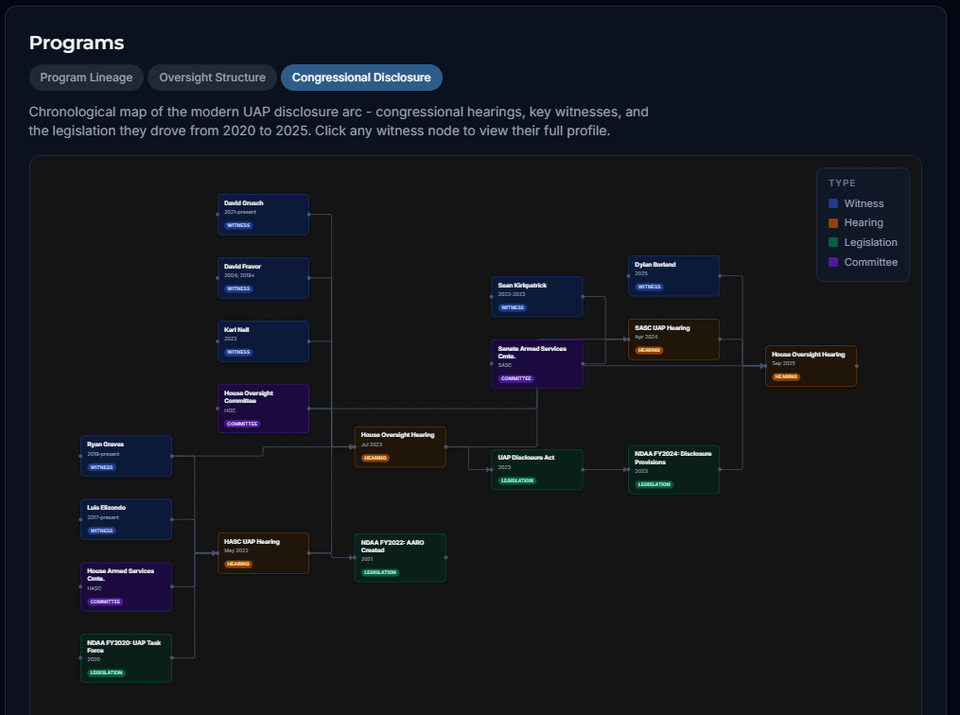Click the Ryan Graves witness node
The height and width of the screenshot is (715, 960).
[126, 456]
